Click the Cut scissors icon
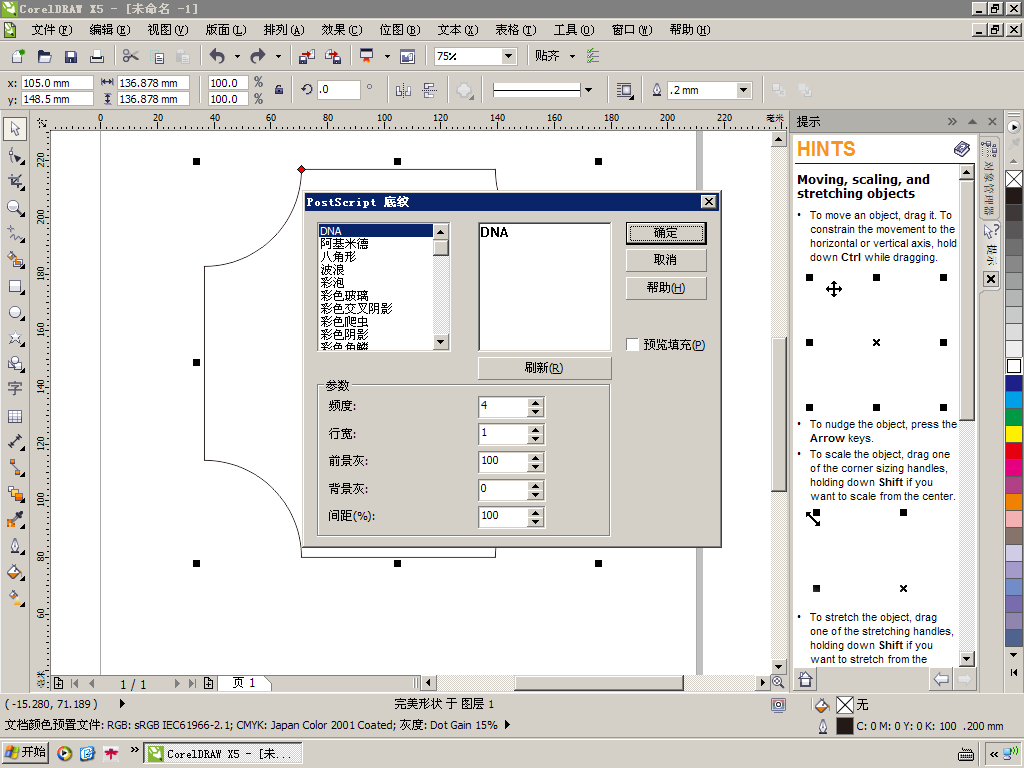Image resolution: width=1024 pixels, height=768 pixels. [x=131, y=56]
